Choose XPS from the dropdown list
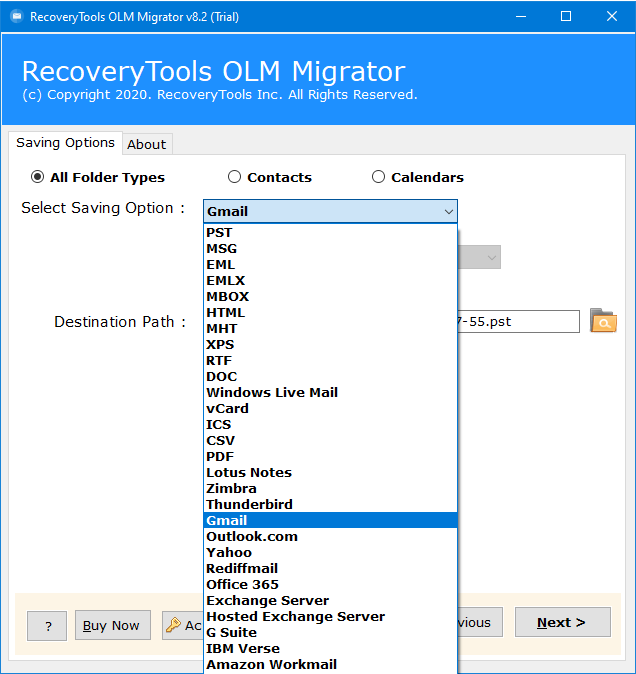 click(330, 344)
